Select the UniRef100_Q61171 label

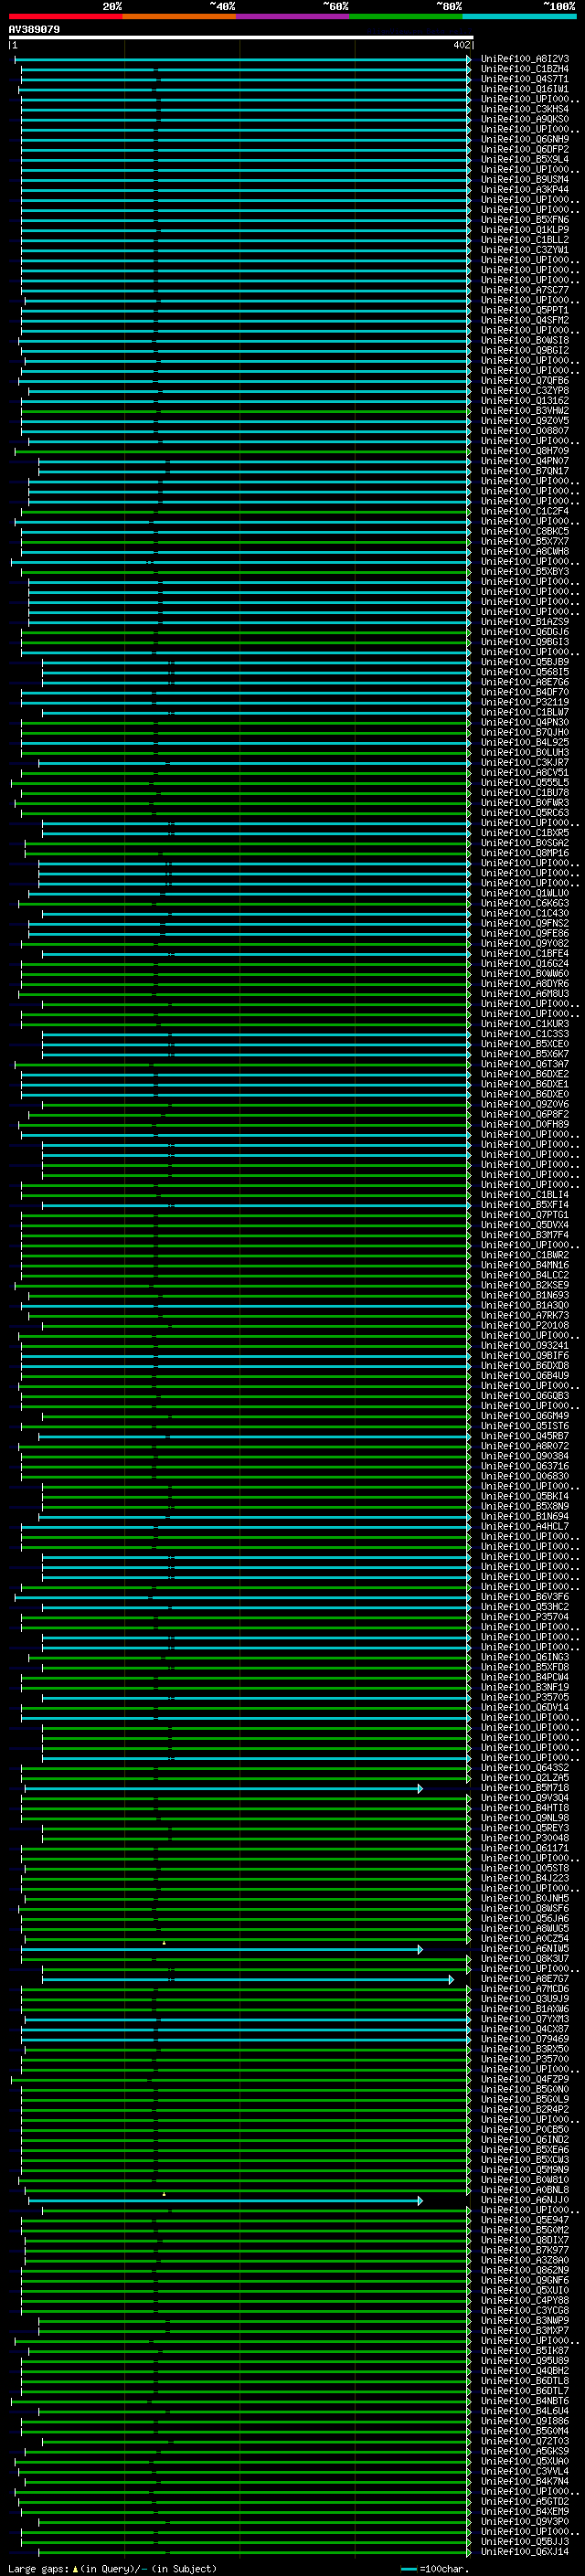coord(524,1848)
